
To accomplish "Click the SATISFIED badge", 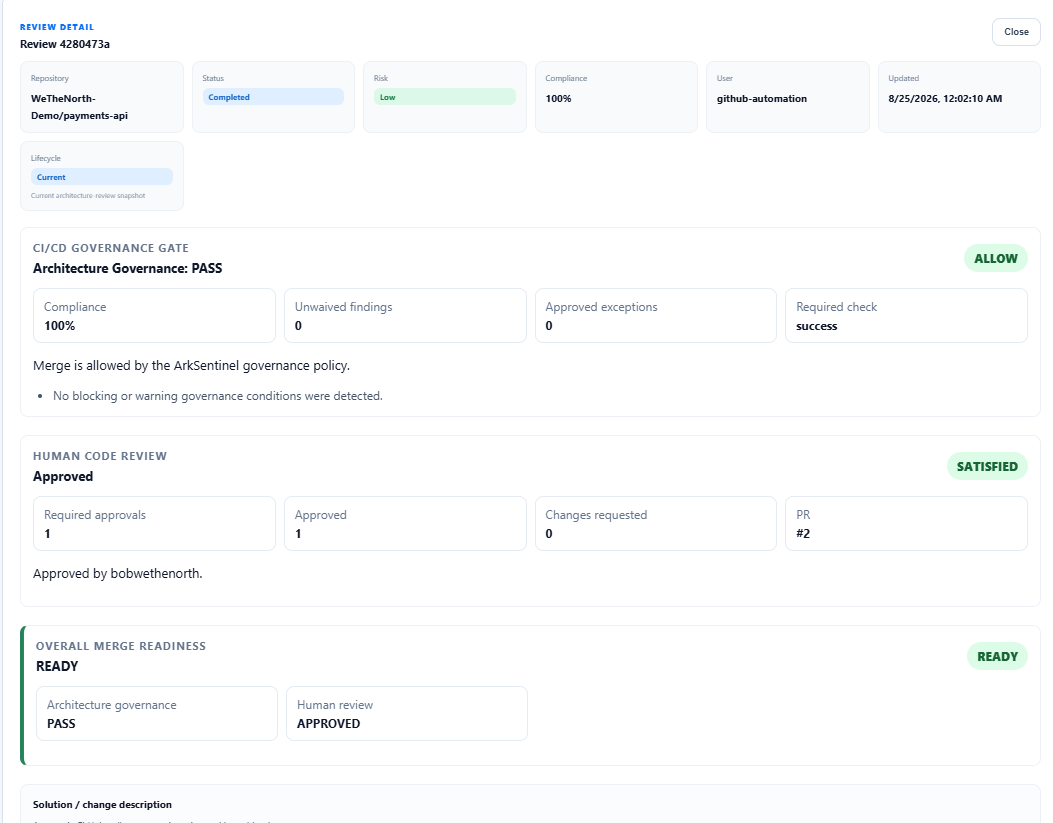I will click(x=987, y=467).
